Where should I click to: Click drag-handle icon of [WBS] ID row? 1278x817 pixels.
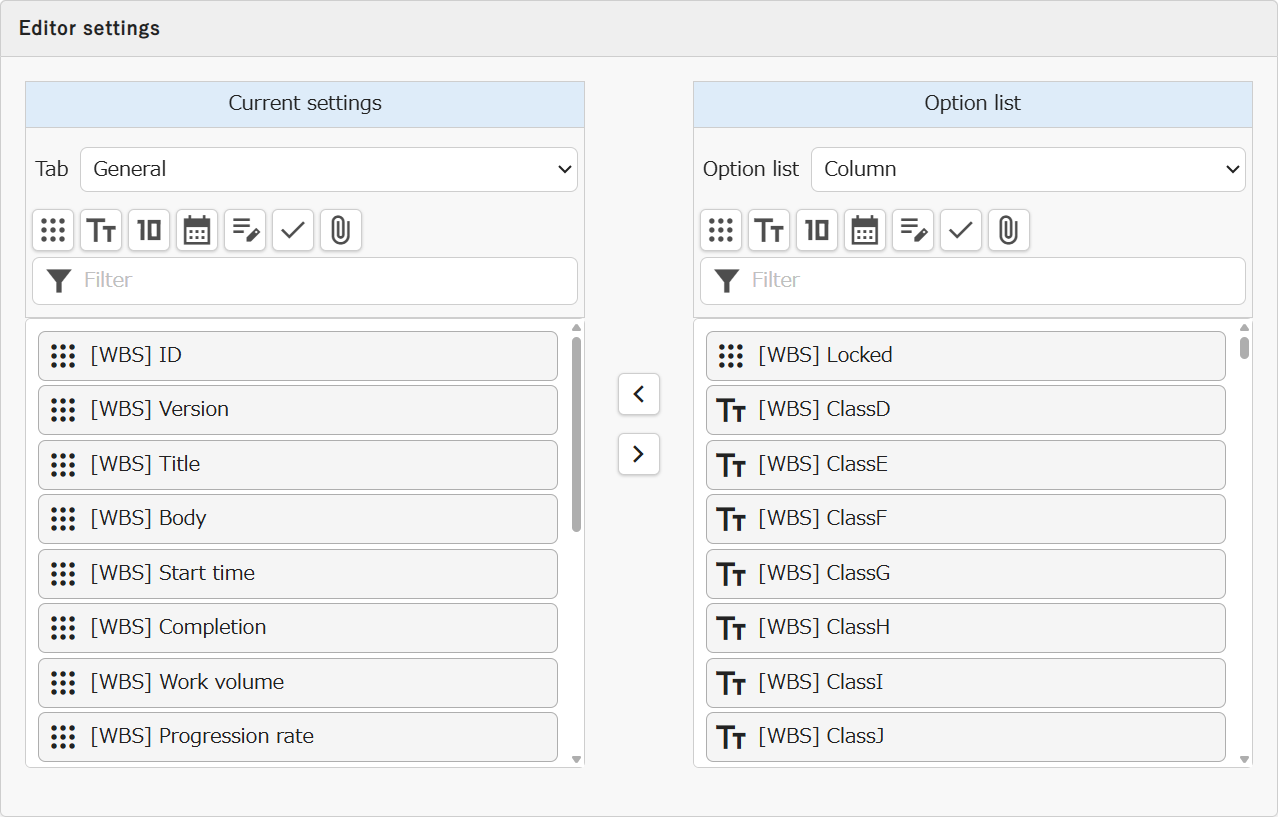coord(63,356)
